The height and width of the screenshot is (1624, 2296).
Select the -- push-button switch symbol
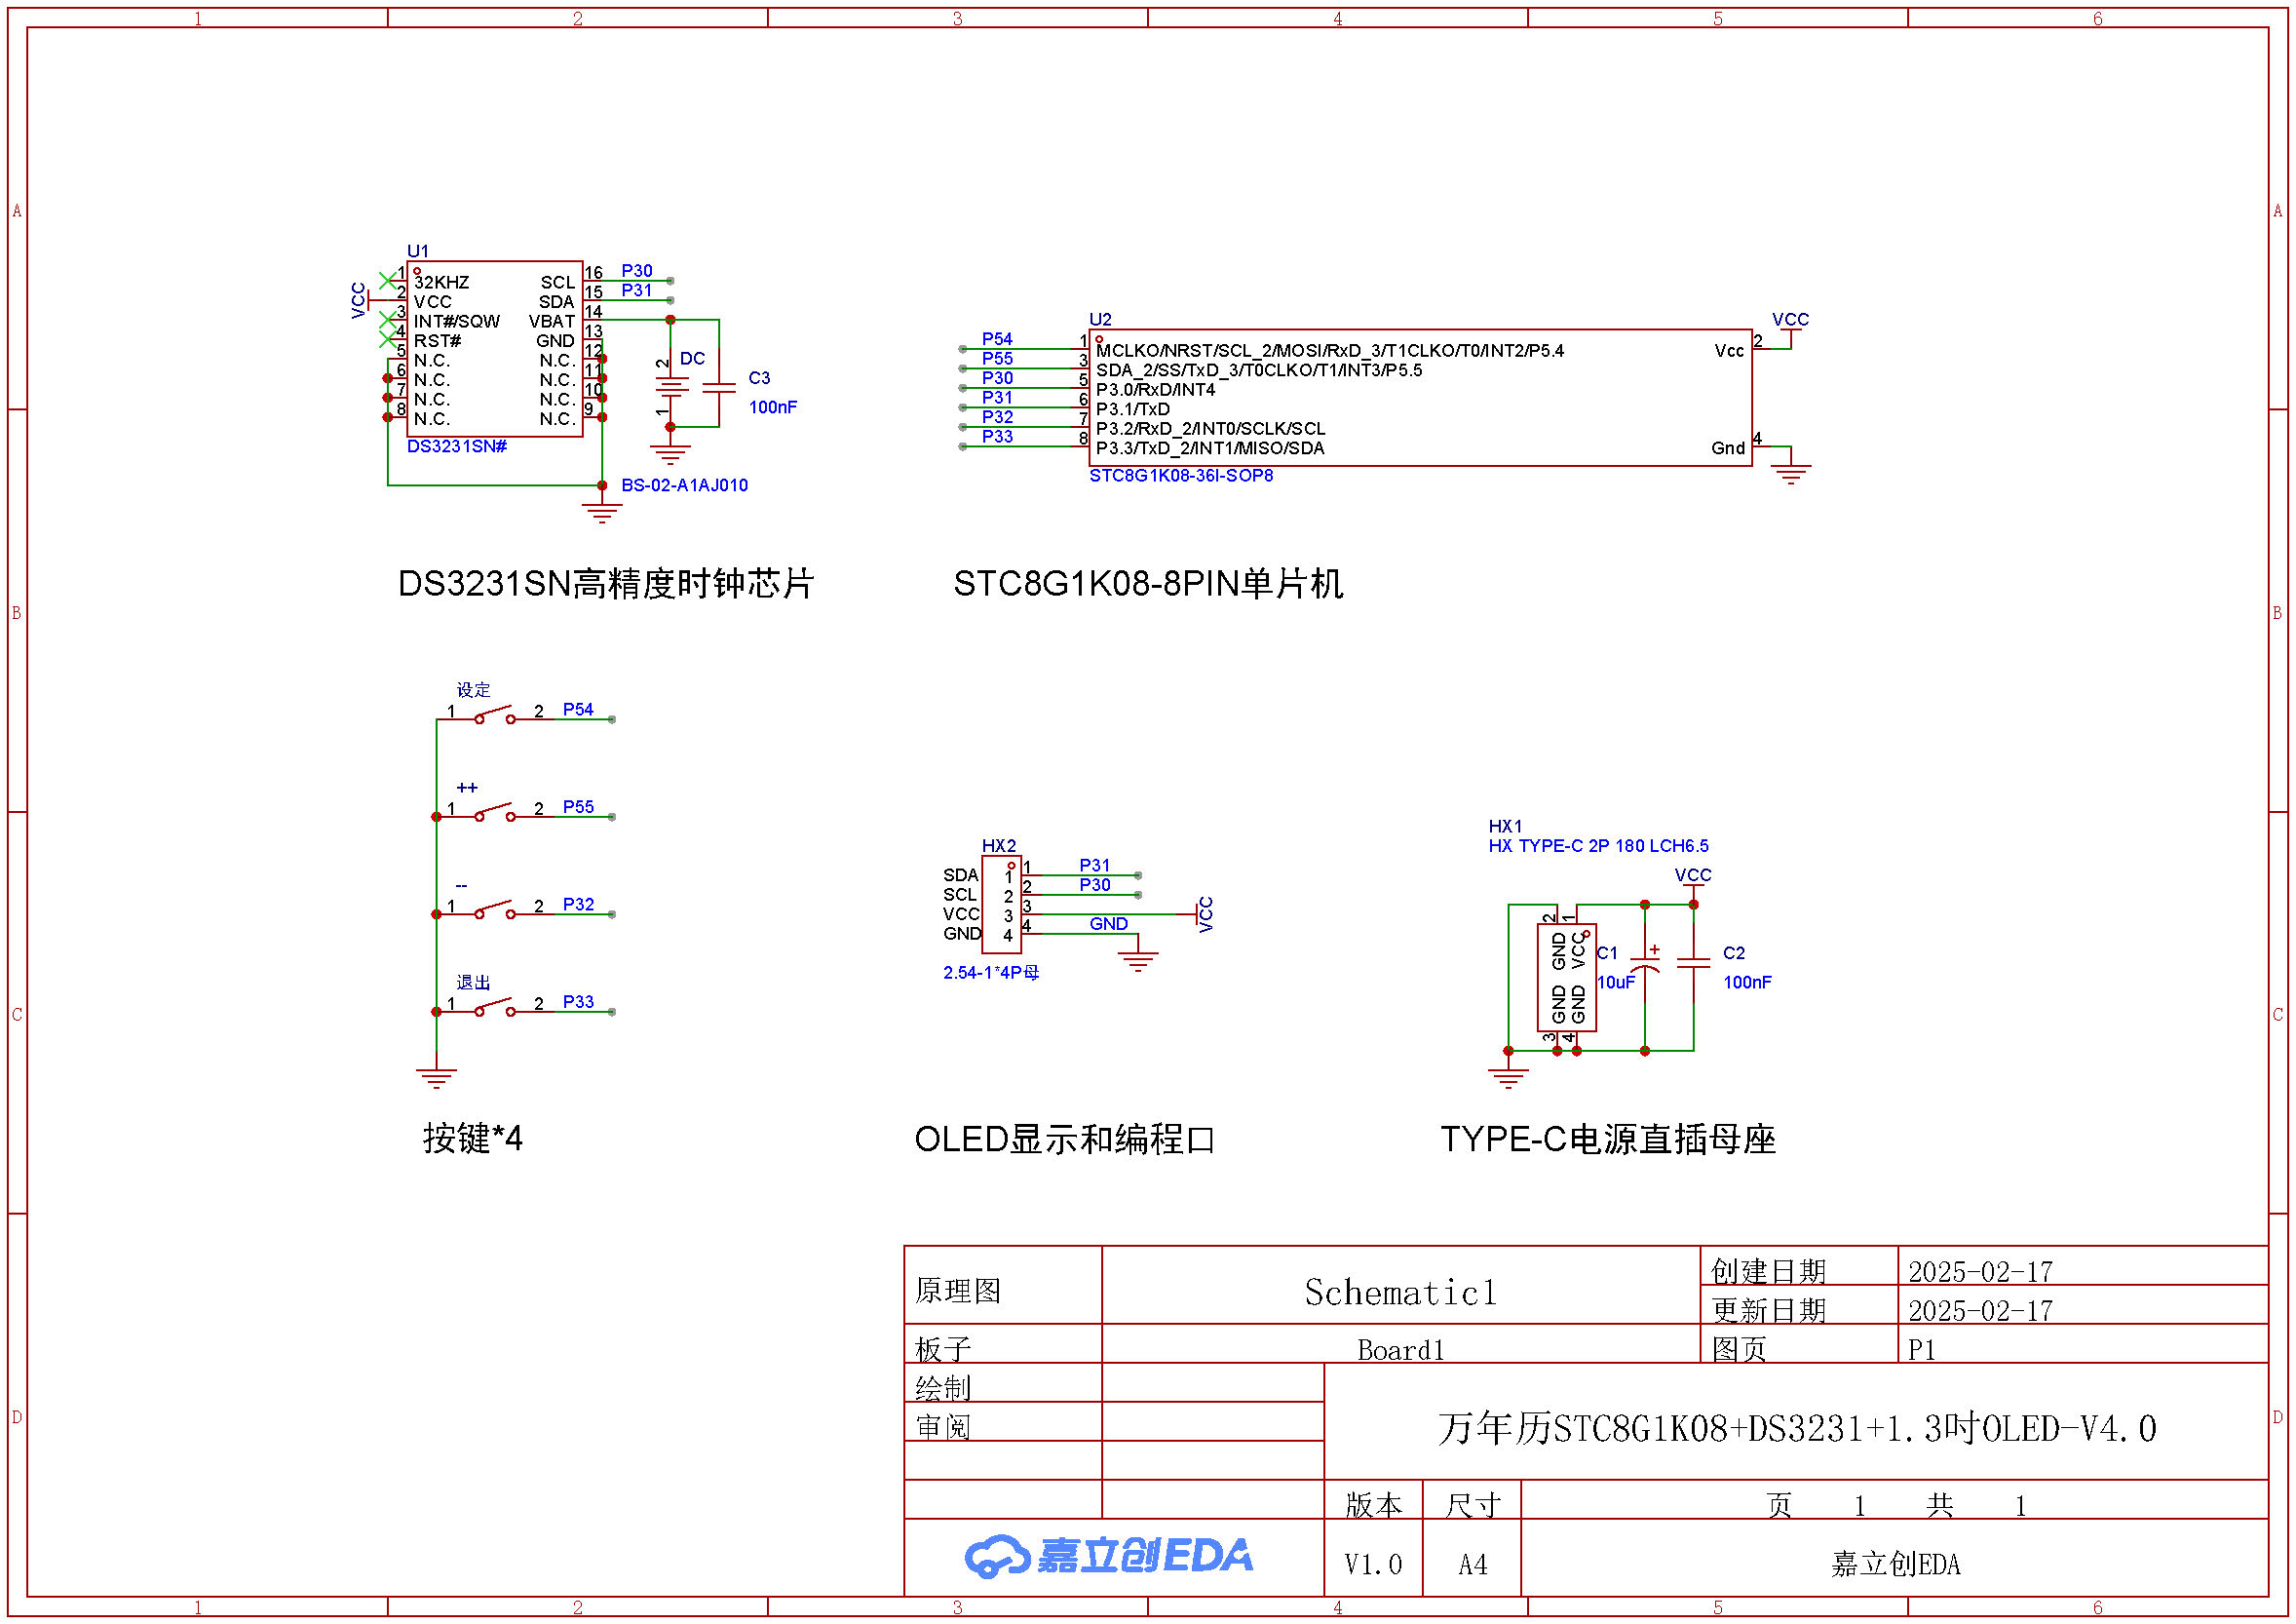click(x=495, y=910)
